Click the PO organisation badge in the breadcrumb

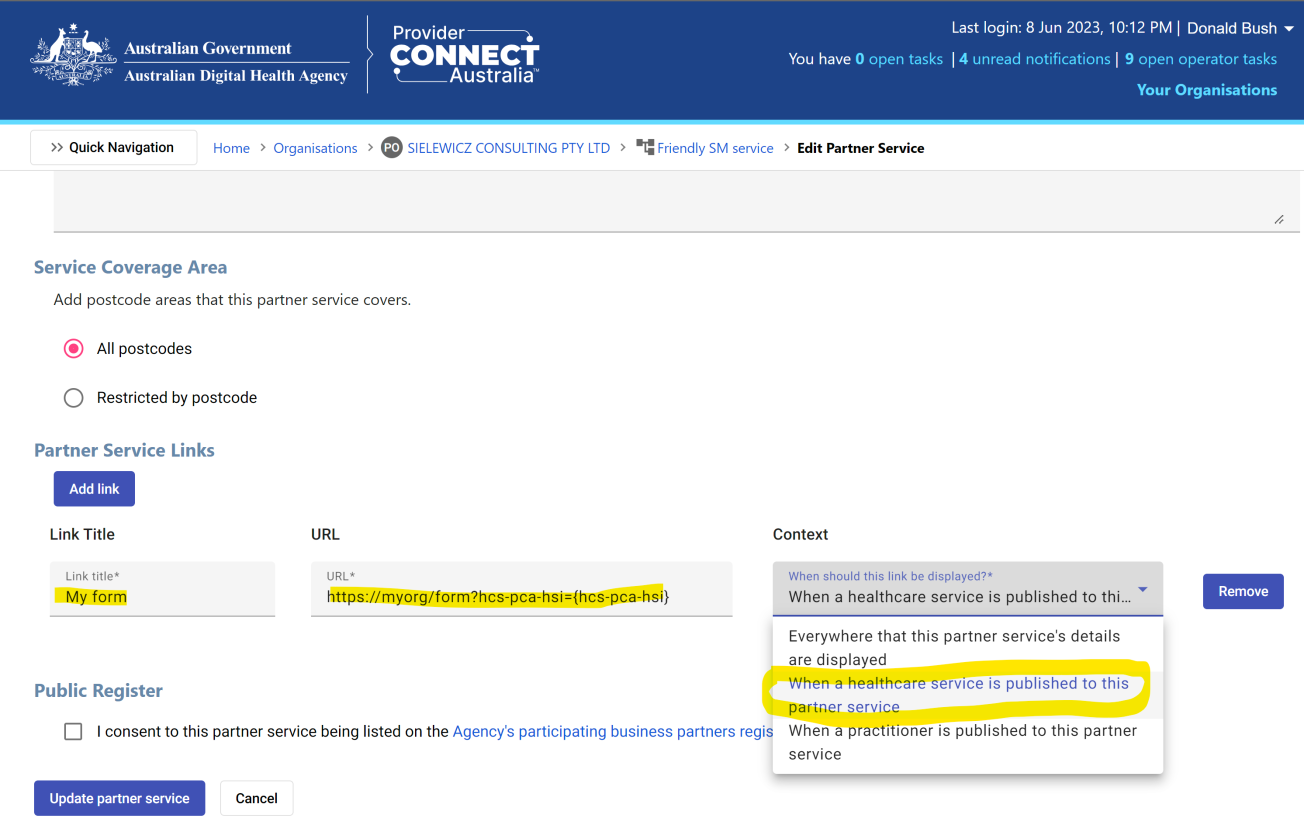click(390, 147)
